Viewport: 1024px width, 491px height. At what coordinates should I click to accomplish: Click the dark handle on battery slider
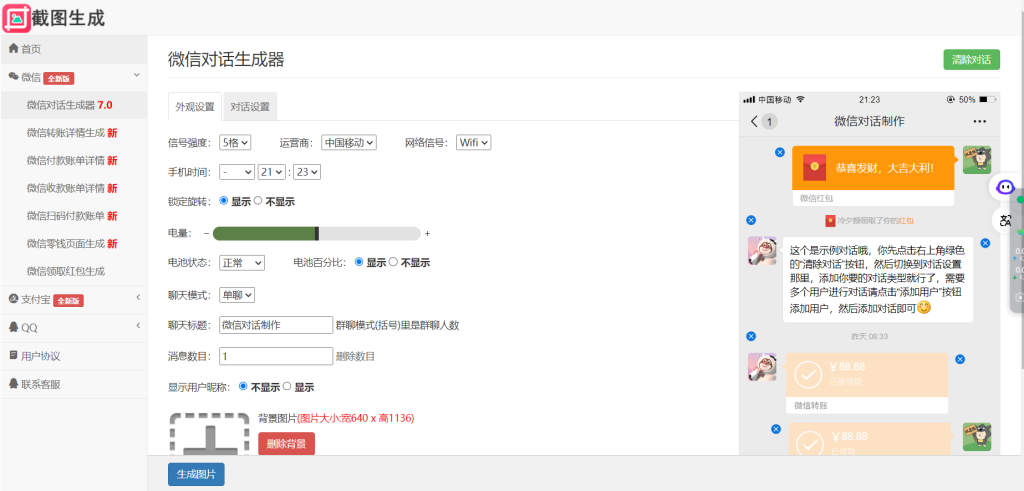(317, 233)
